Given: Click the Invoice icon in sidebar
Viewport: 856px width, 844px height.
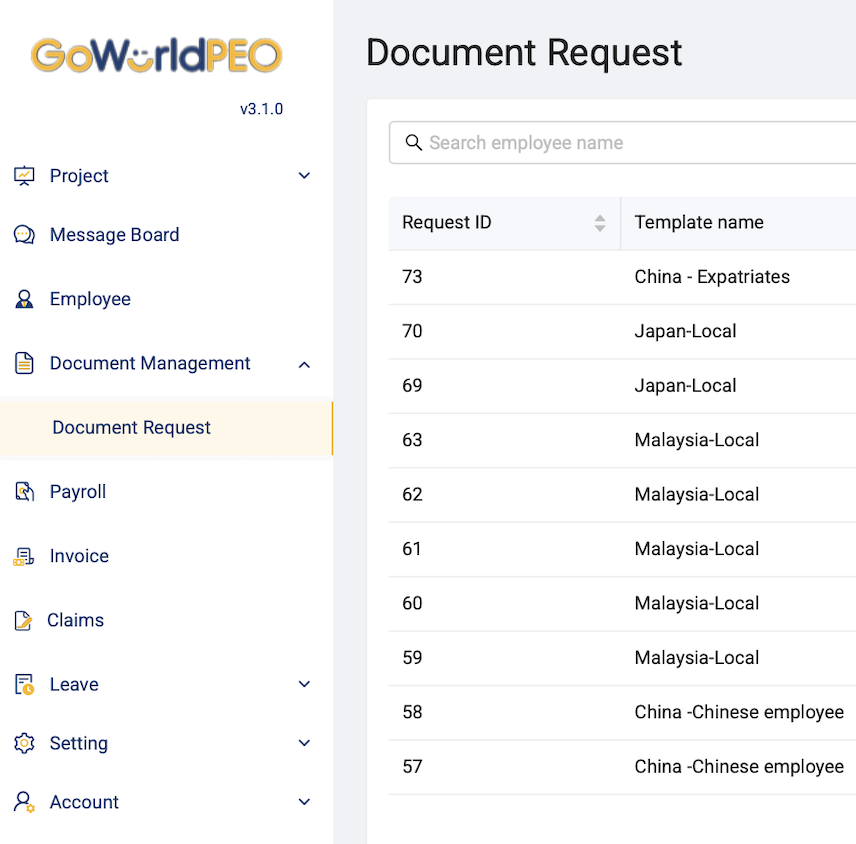Looking at the screenshot, I should 24,557.
